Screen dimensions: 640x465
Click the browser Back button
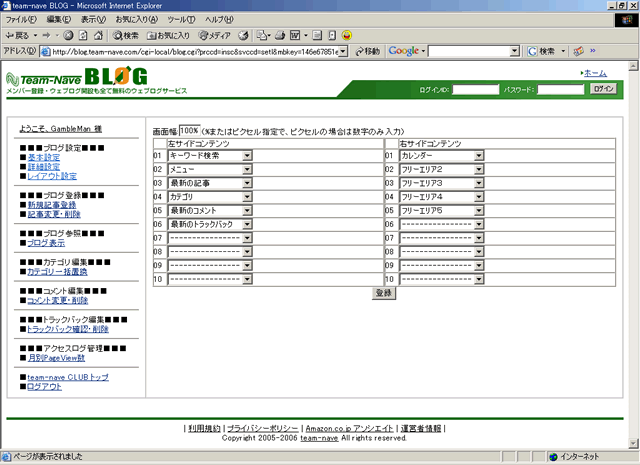20,35
